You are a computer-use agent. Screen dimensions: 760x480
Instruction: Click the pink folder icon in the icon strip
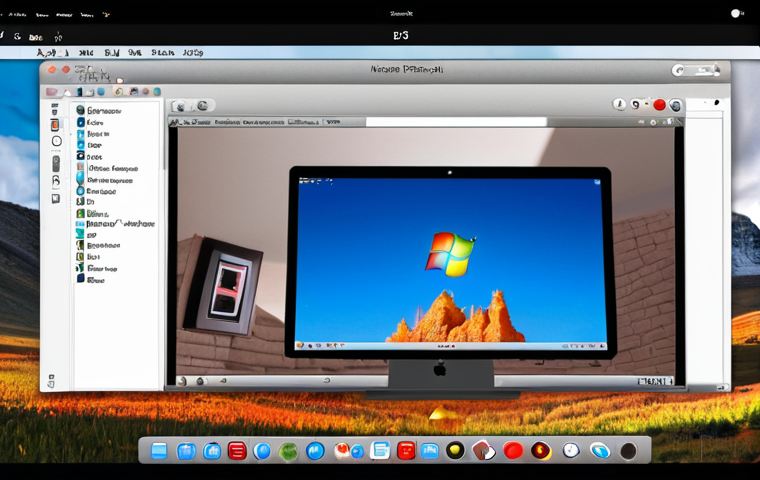(x=51, y=92)
